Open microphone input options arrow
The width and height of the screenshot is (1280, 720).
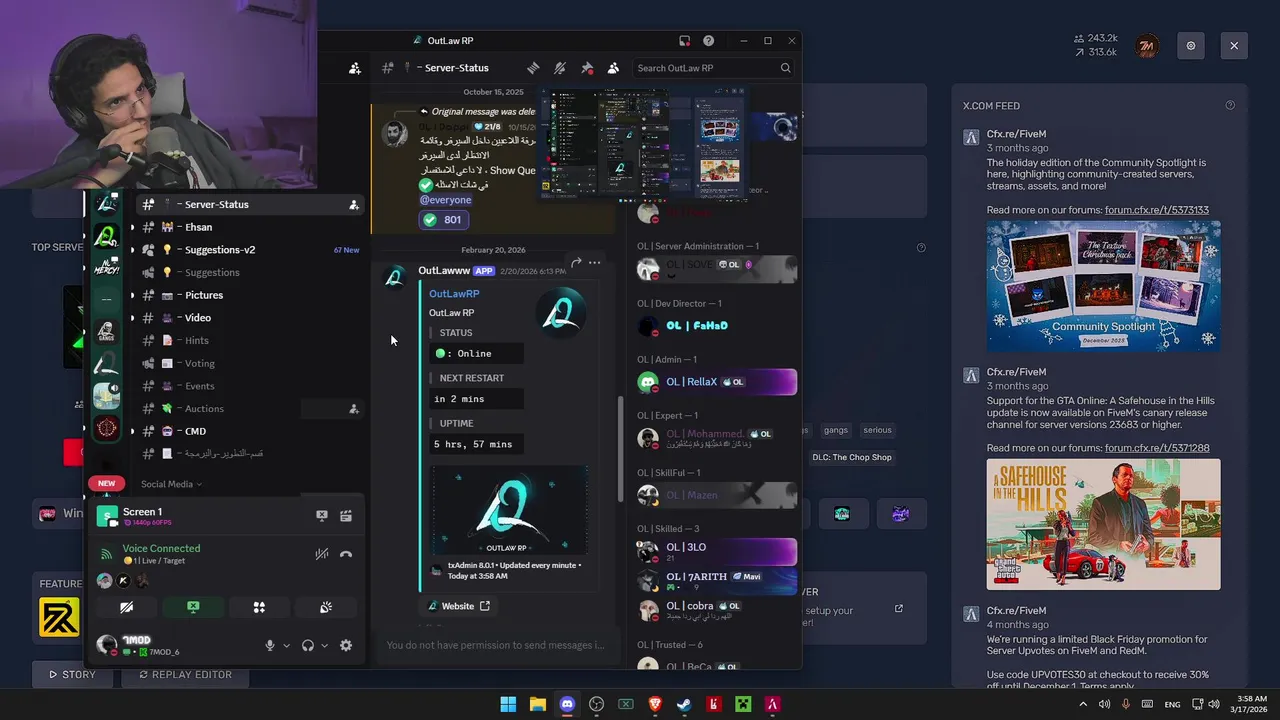point(286,646)
